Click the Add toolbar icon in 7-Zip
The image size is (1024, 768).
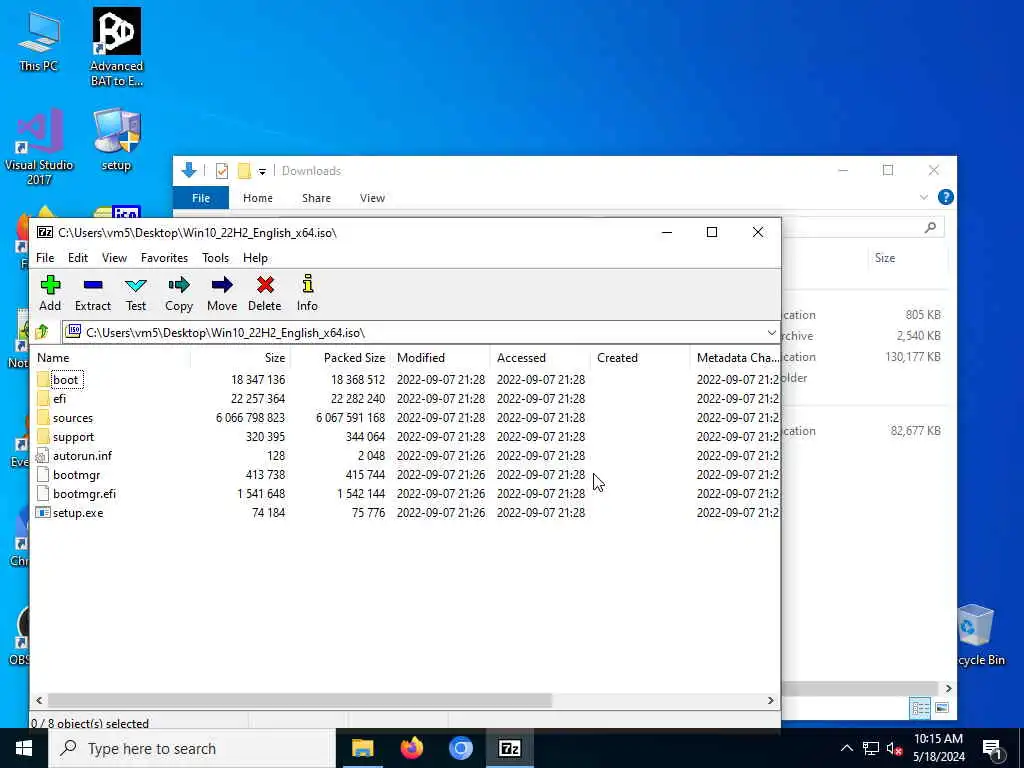pos(50,285)
